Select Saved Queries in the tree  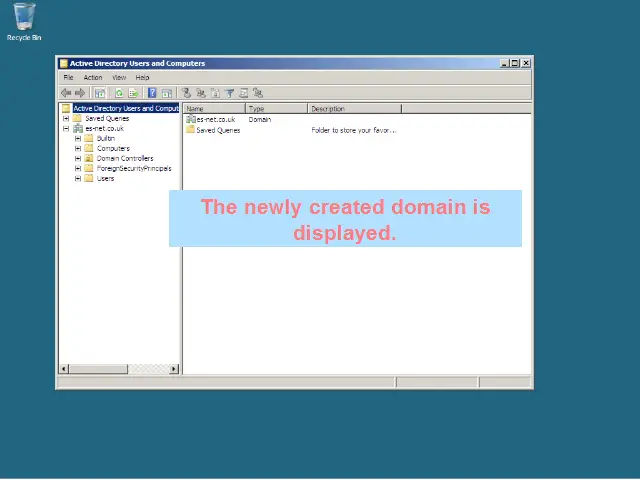coord(107,118)
